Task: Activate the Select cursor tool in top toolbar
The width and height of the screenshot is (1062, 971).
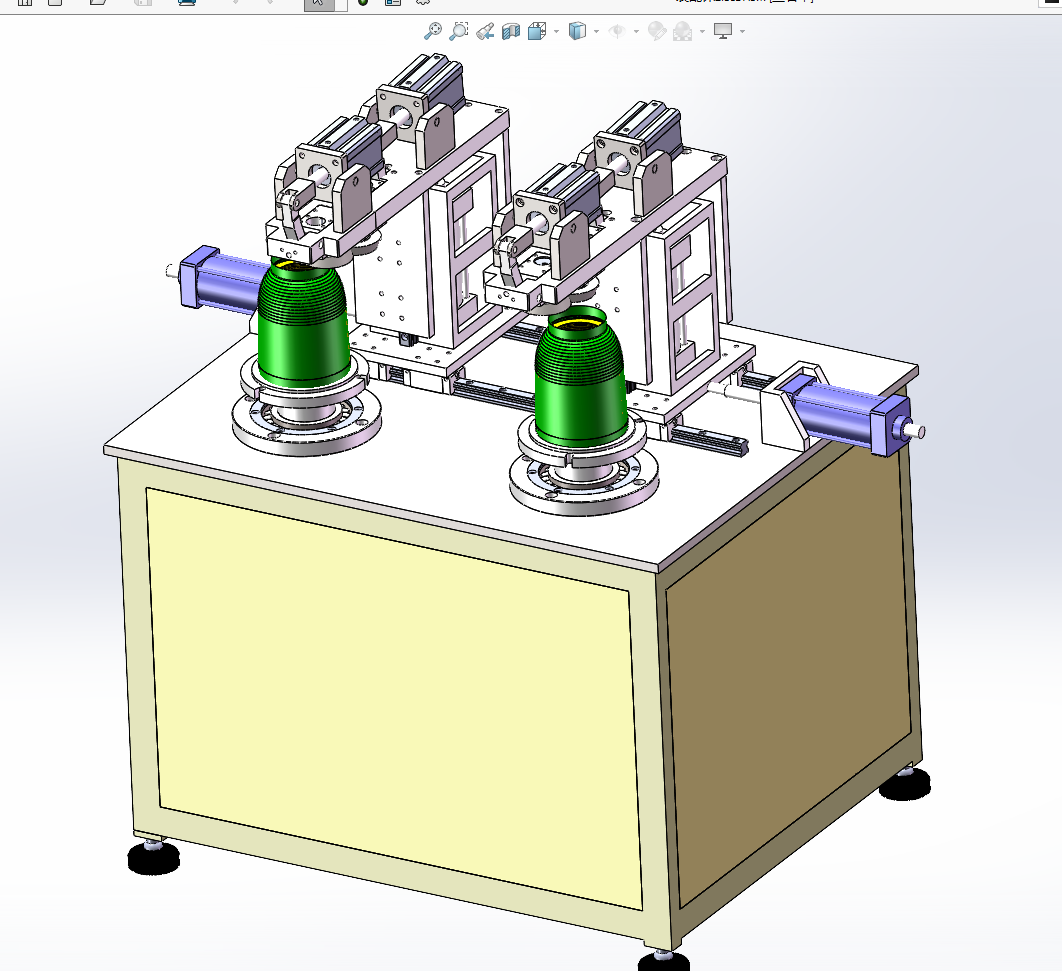Action: pyautogui.click(x=319, y=3)
